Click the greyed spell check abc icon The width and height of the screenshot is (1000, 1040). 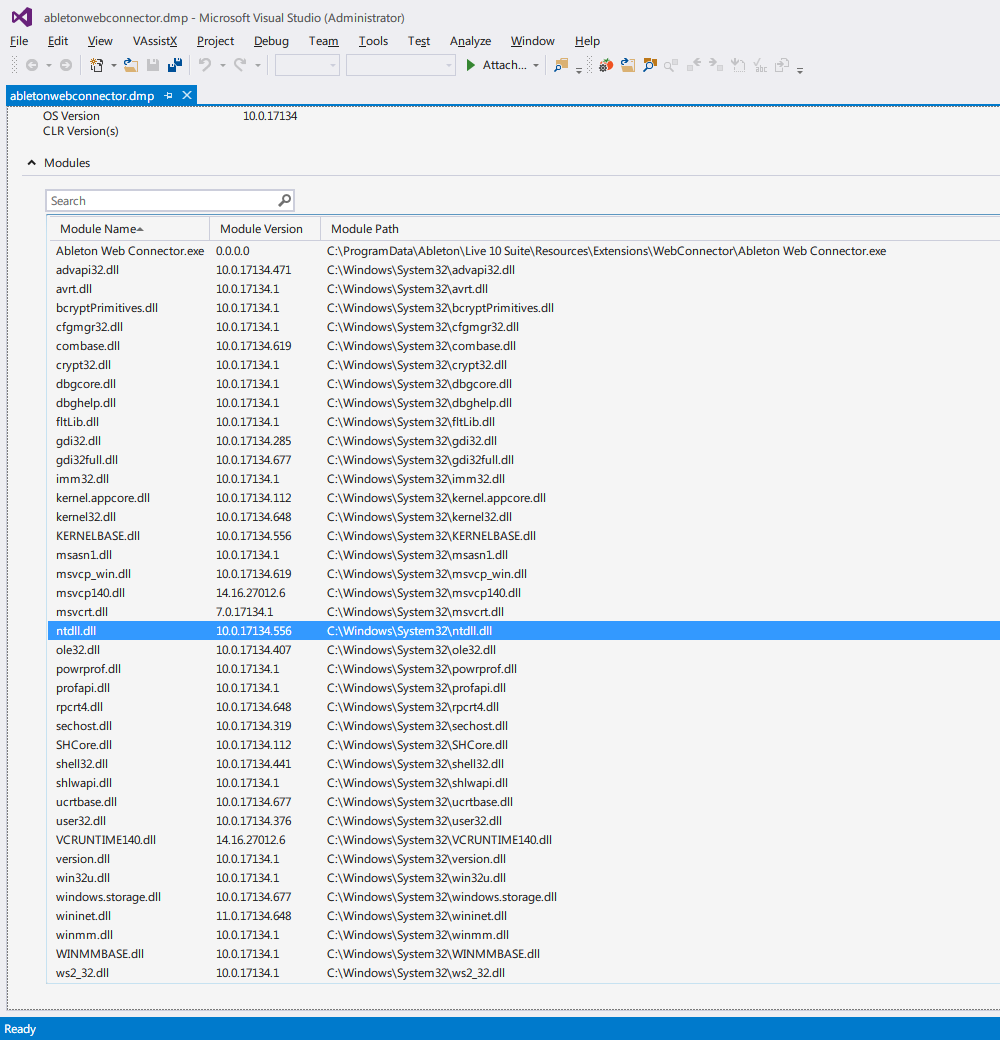[x=760, y=65]
